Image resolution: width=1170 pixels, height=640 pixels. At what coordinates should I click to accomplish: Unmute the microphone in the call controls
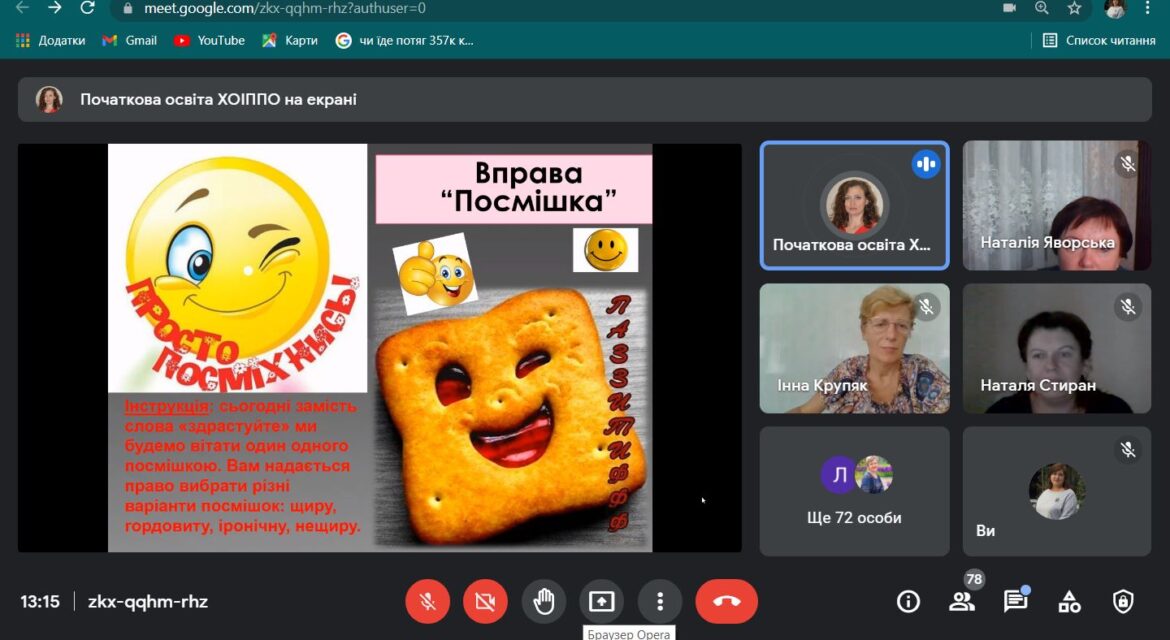click(428, 601)
